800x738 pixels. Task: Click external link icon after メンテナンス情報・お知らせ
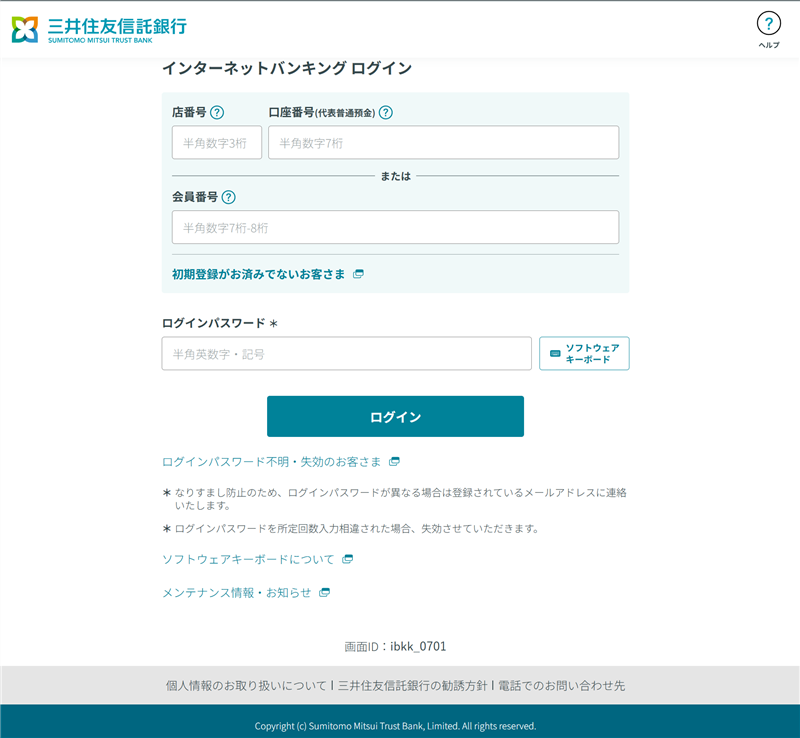324,593
